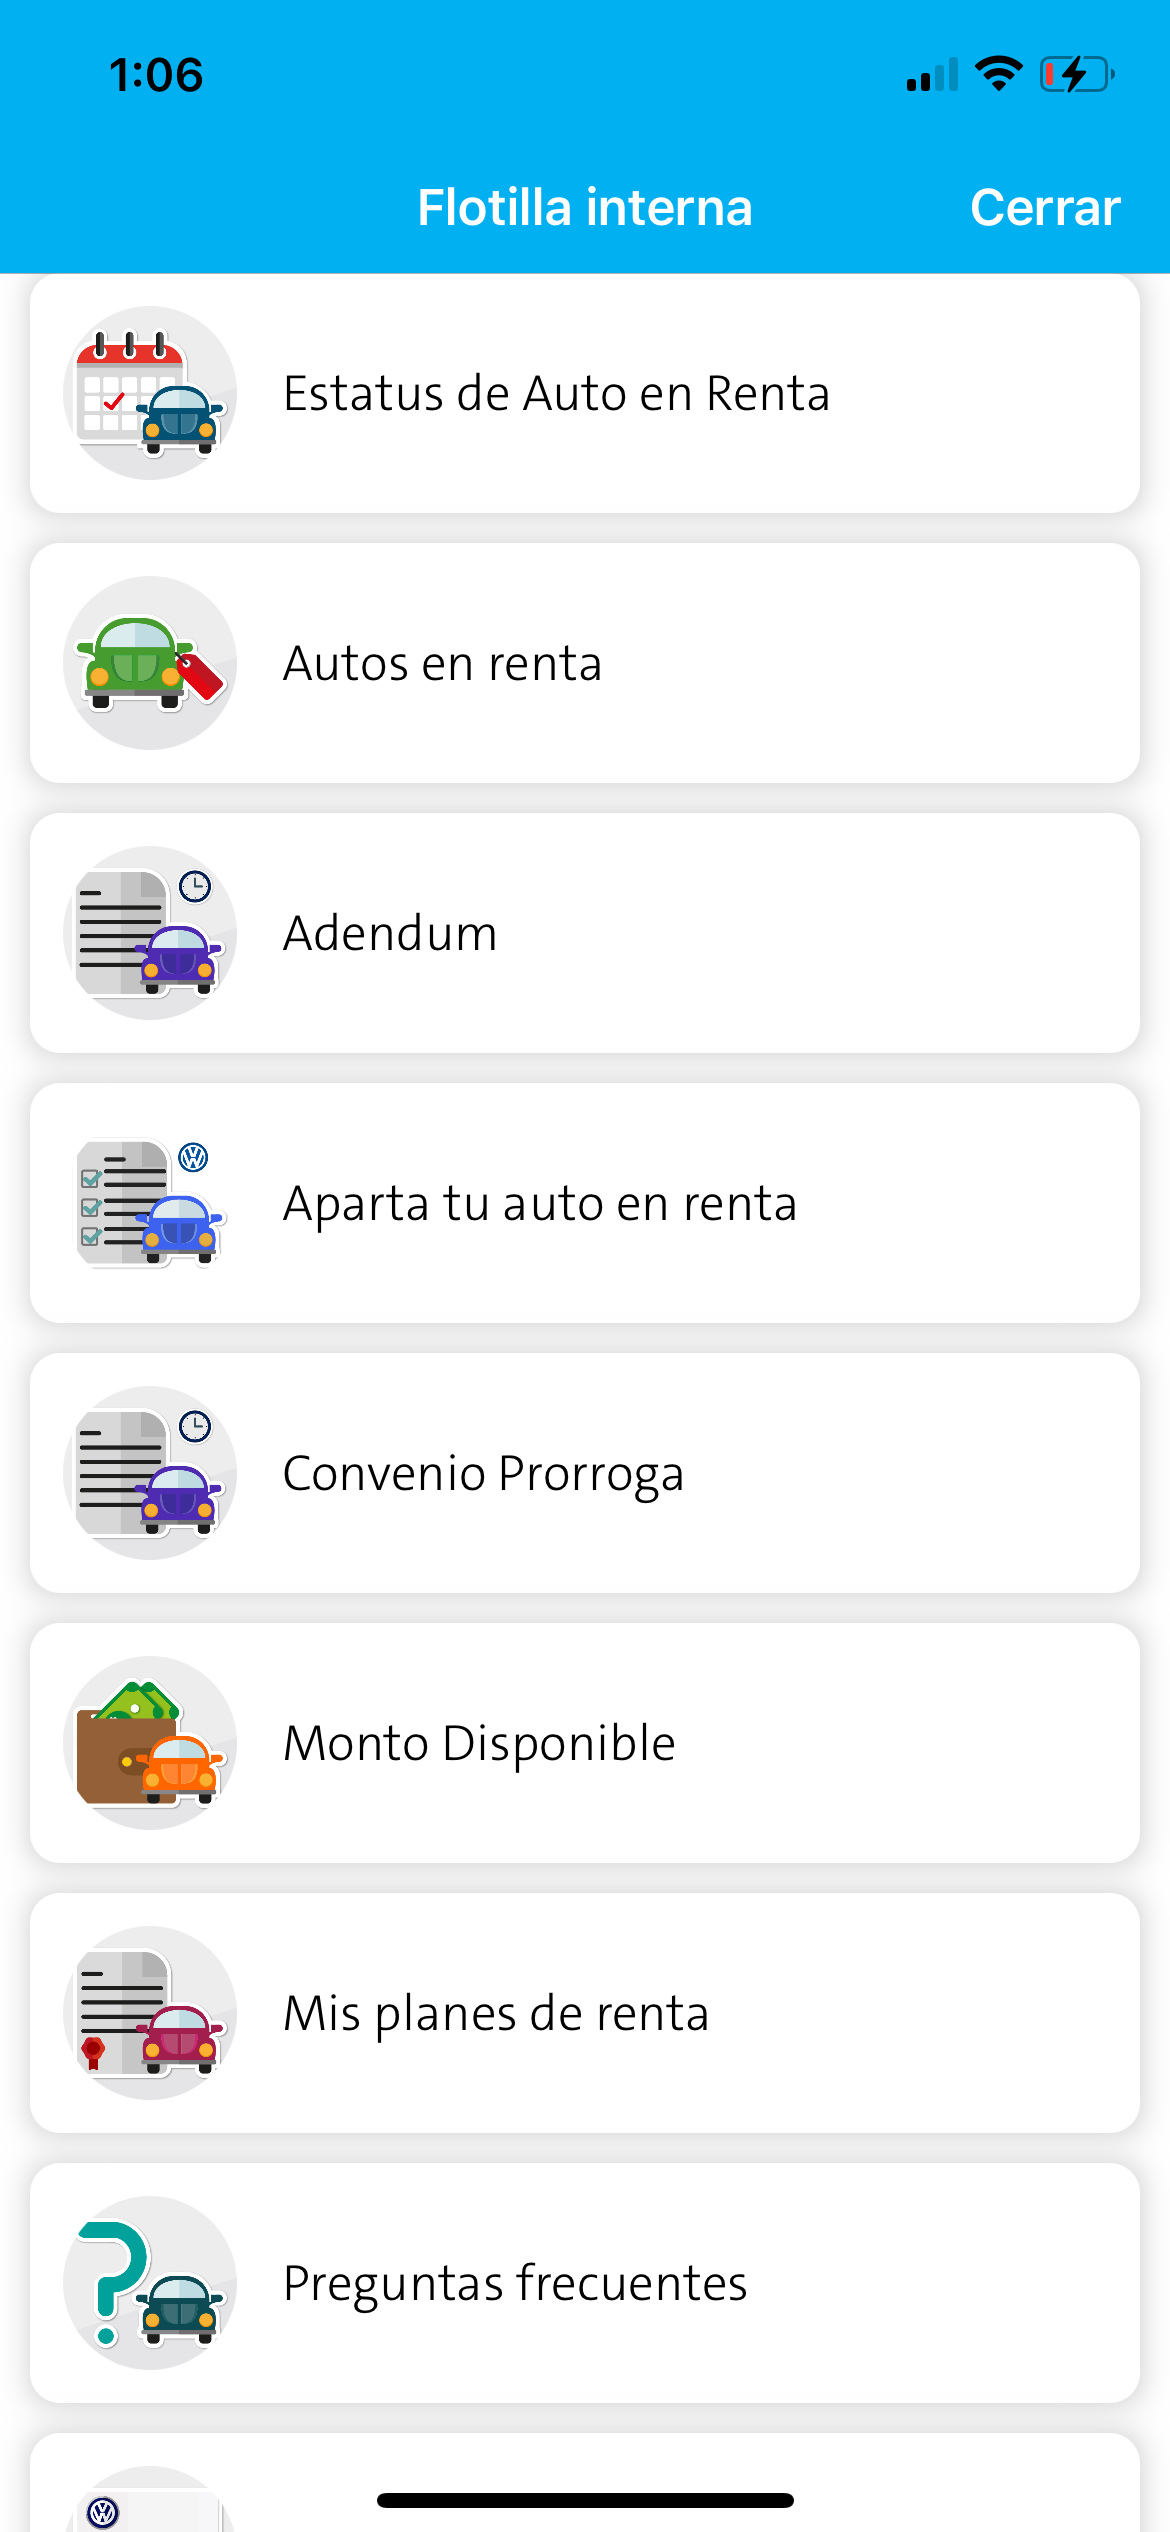
Task: Tap the question mark car icon
Action: pyautogui.click(x=150, y=2283)
